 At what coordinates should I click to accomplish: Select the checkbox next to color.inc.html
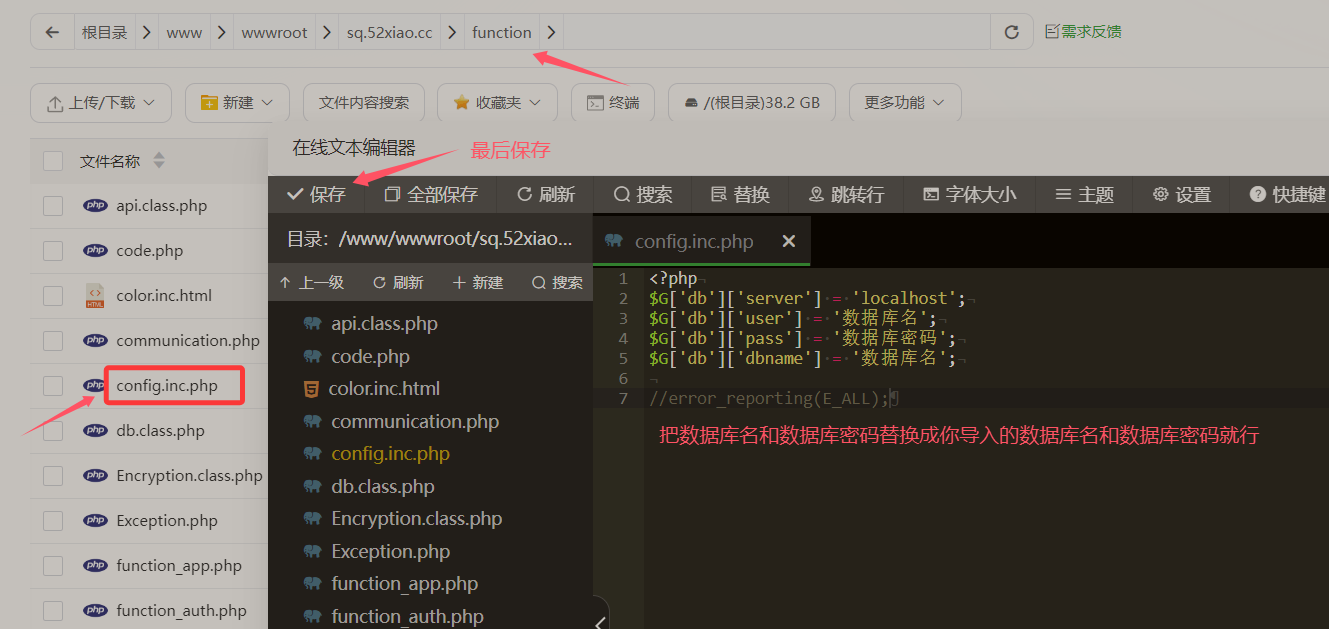(x=53, y=296)
